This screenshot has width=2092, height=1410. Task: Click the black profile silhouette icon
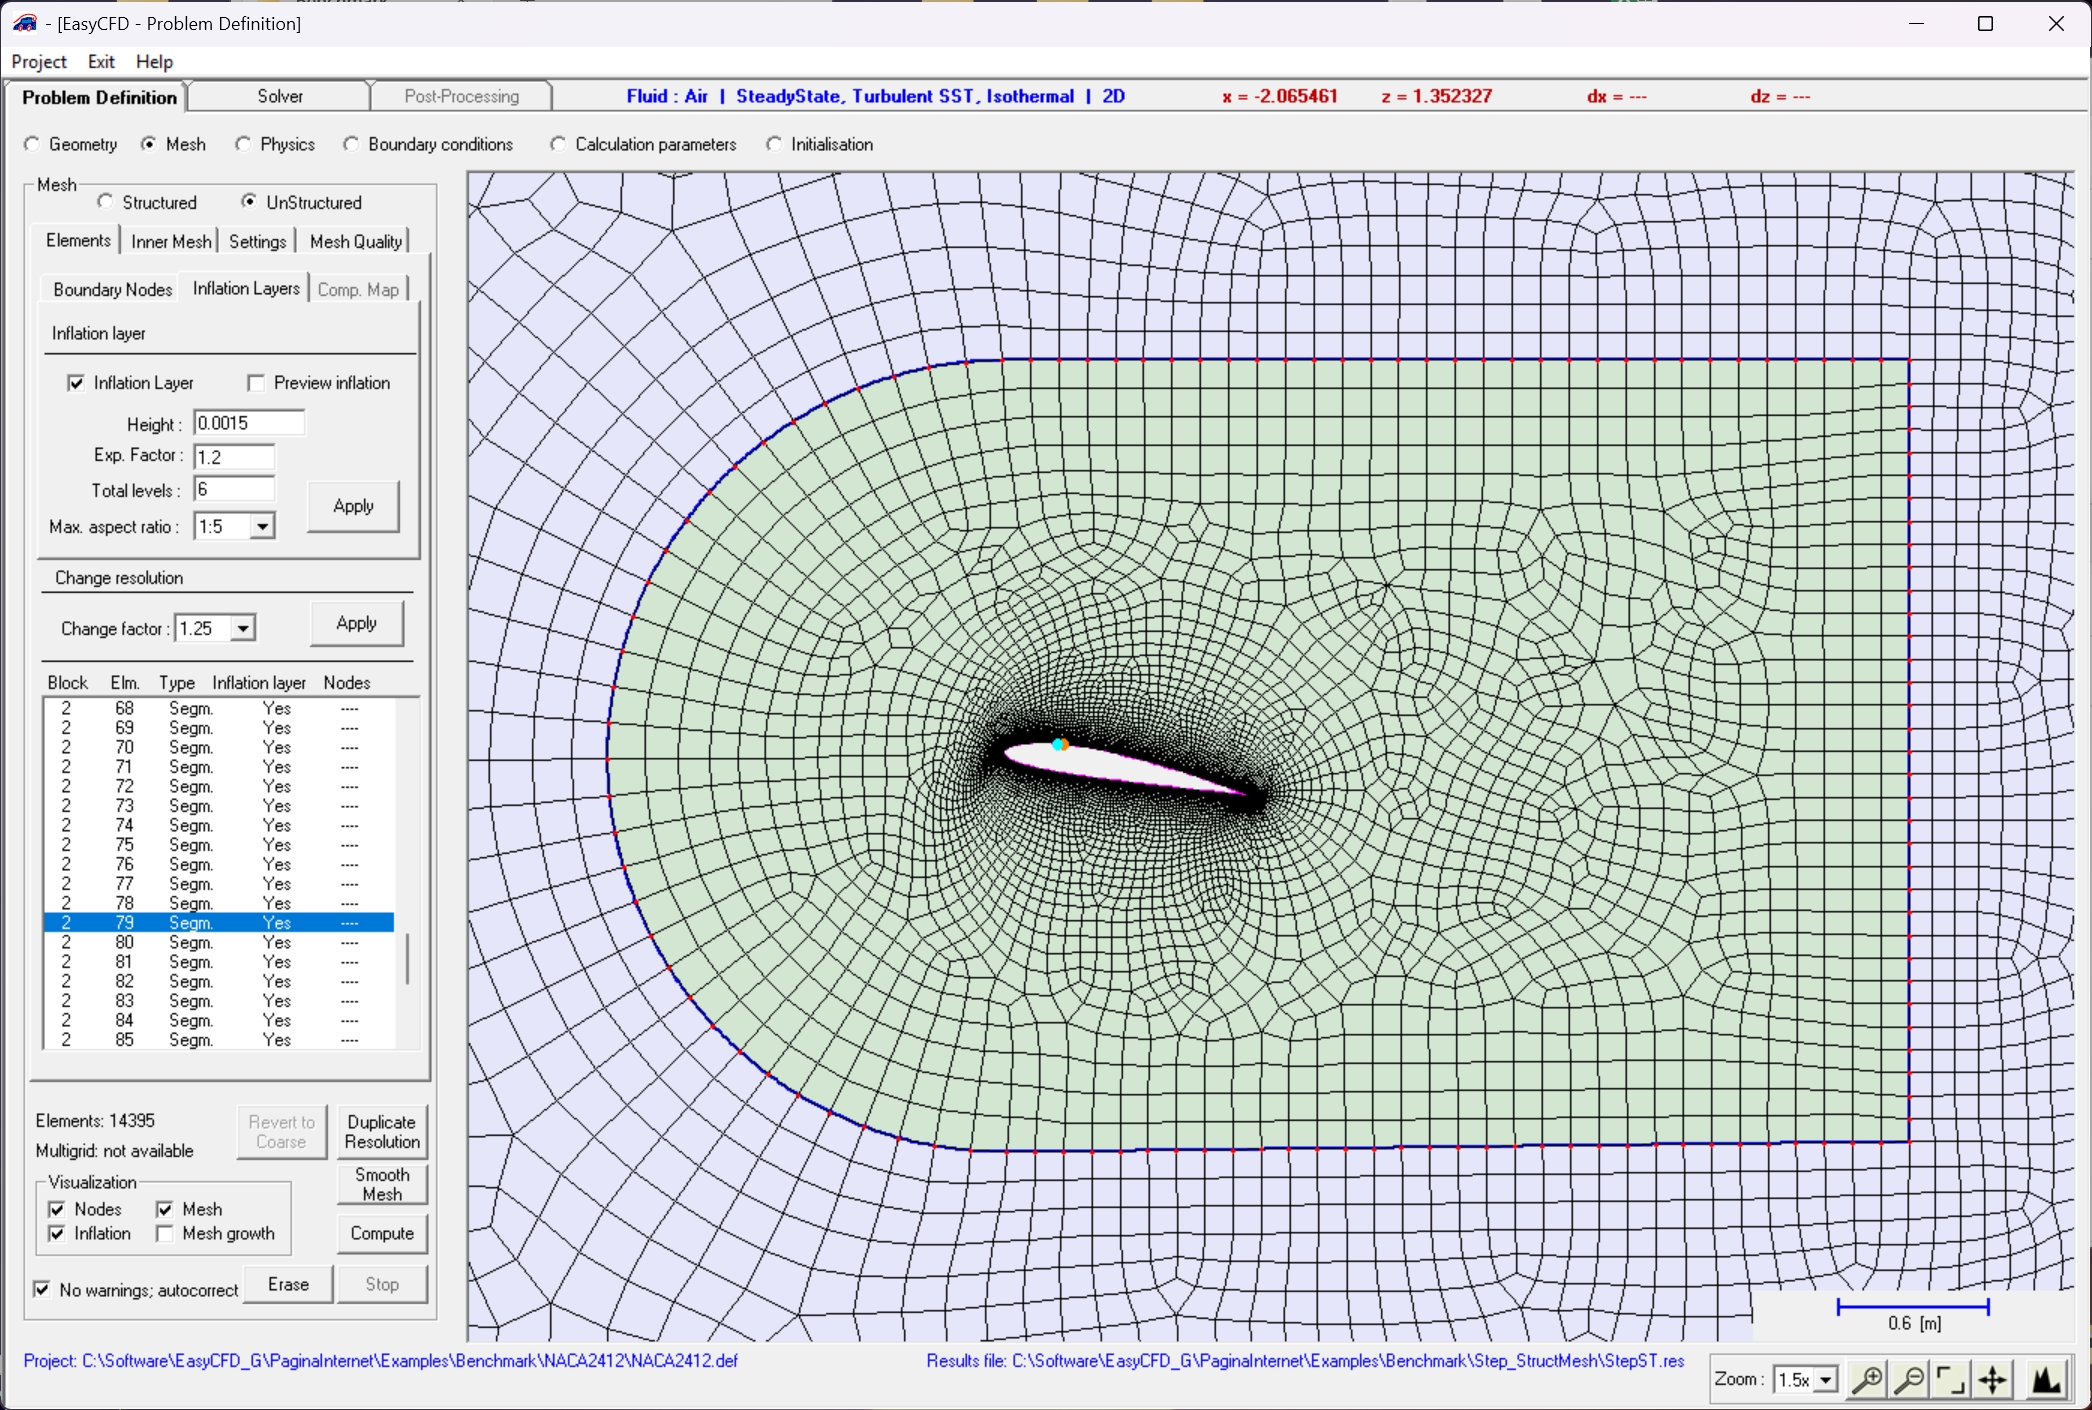pos(2047,1380)
